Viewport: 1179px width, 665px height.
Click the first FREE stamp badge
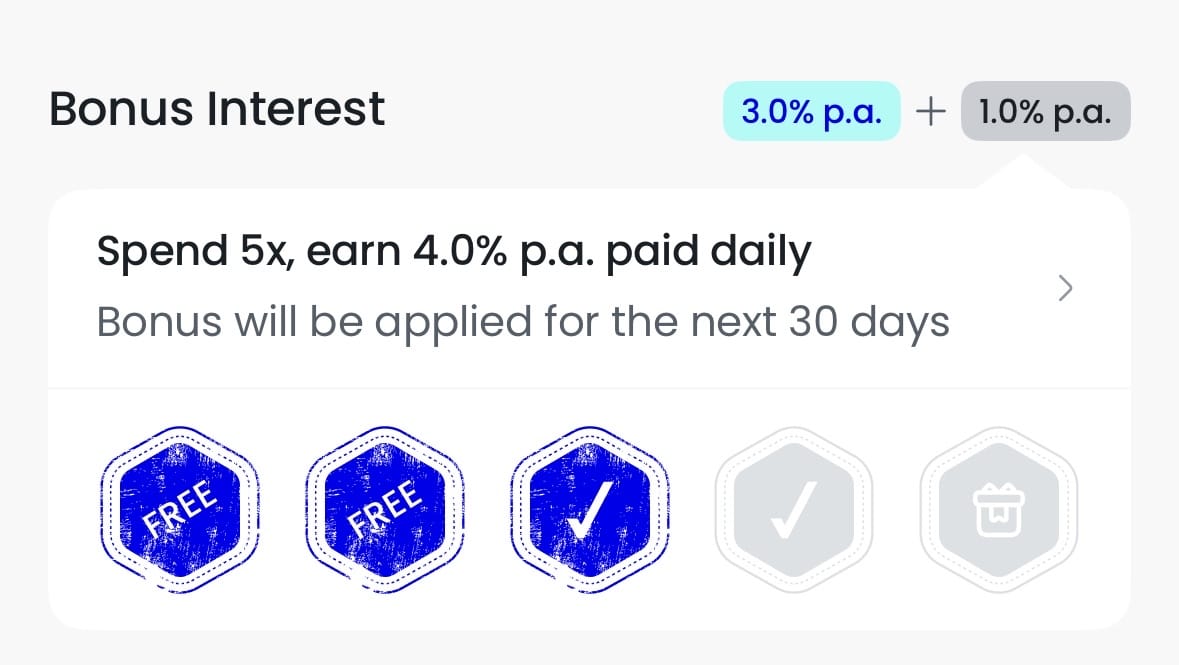click(x=180, y=510)
